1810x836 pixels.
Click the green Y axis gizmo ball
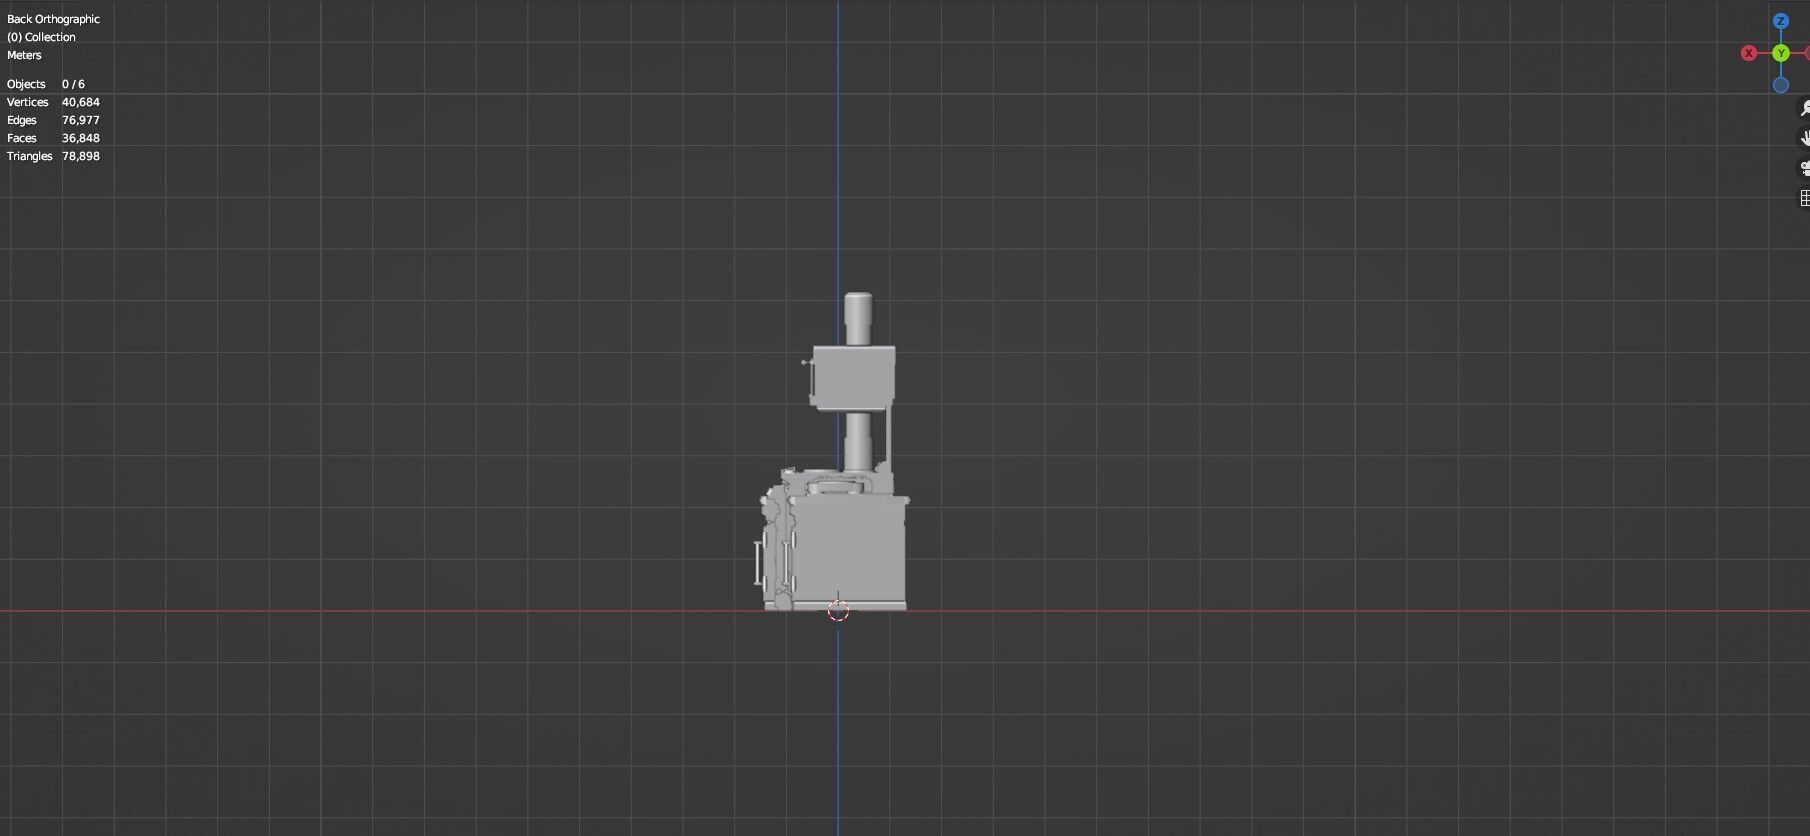pos(1780,53)
